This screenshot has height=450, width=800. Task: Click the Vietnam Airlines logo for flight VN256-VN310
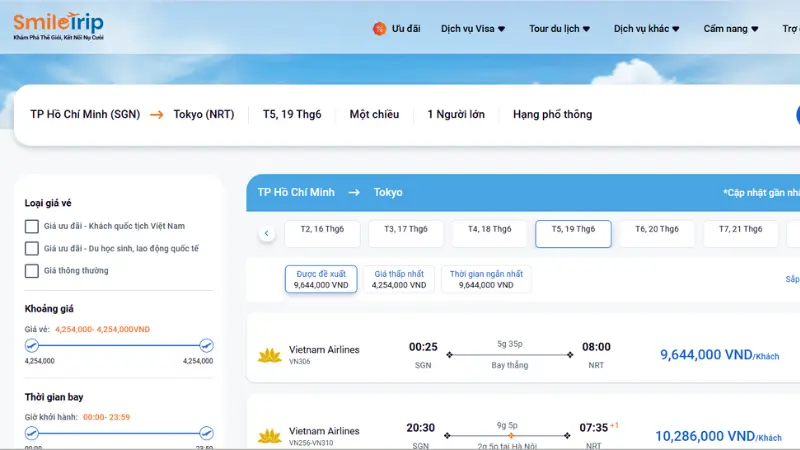point(269,435)
